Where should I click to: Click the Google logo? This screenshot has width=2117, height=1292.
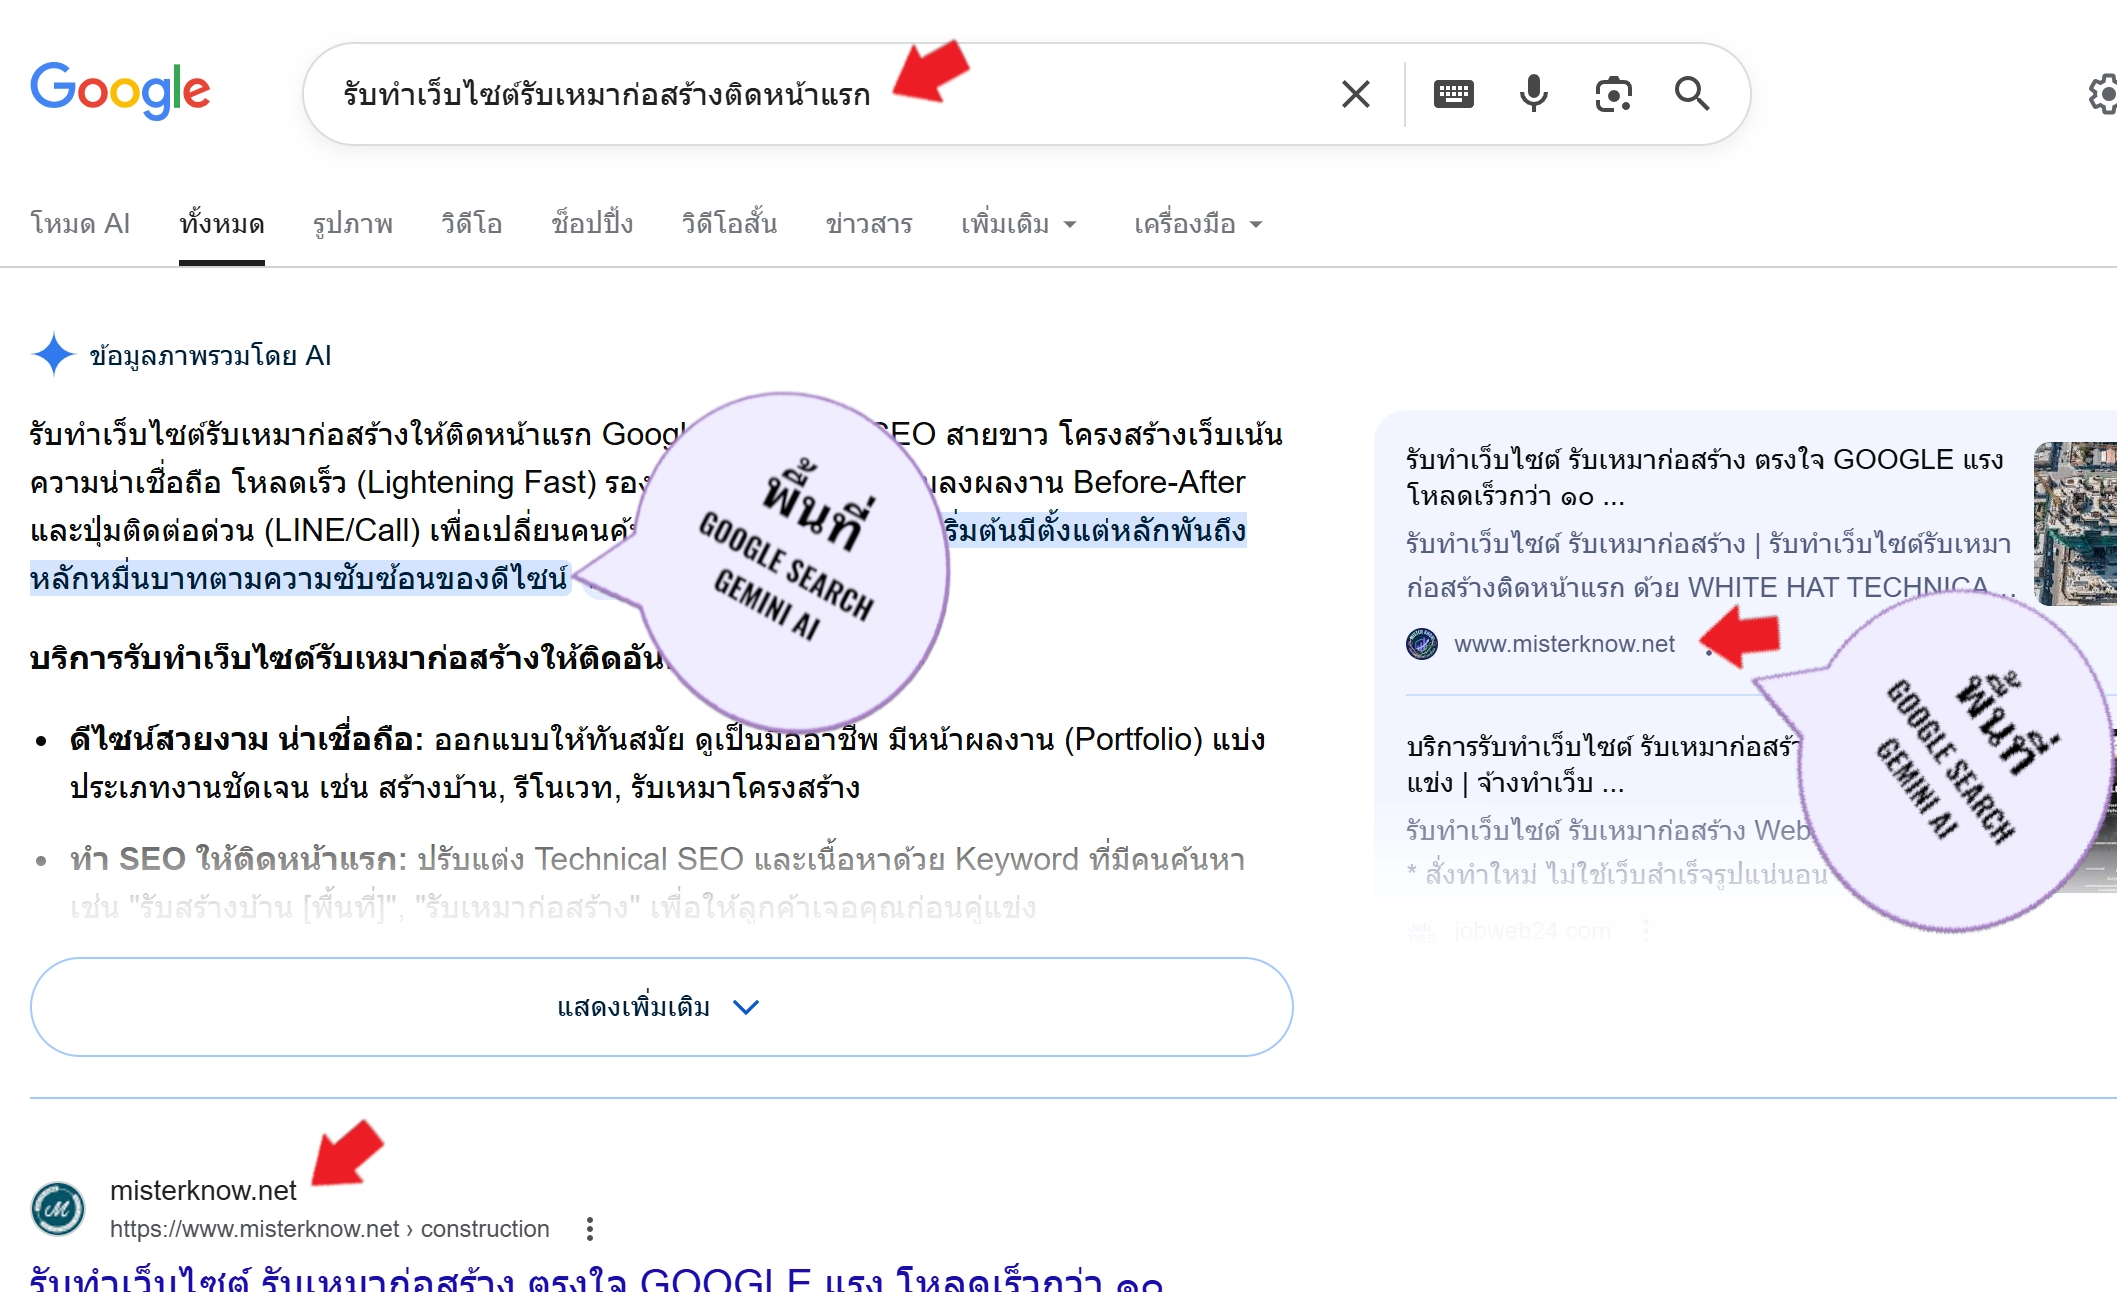[120, 90]
